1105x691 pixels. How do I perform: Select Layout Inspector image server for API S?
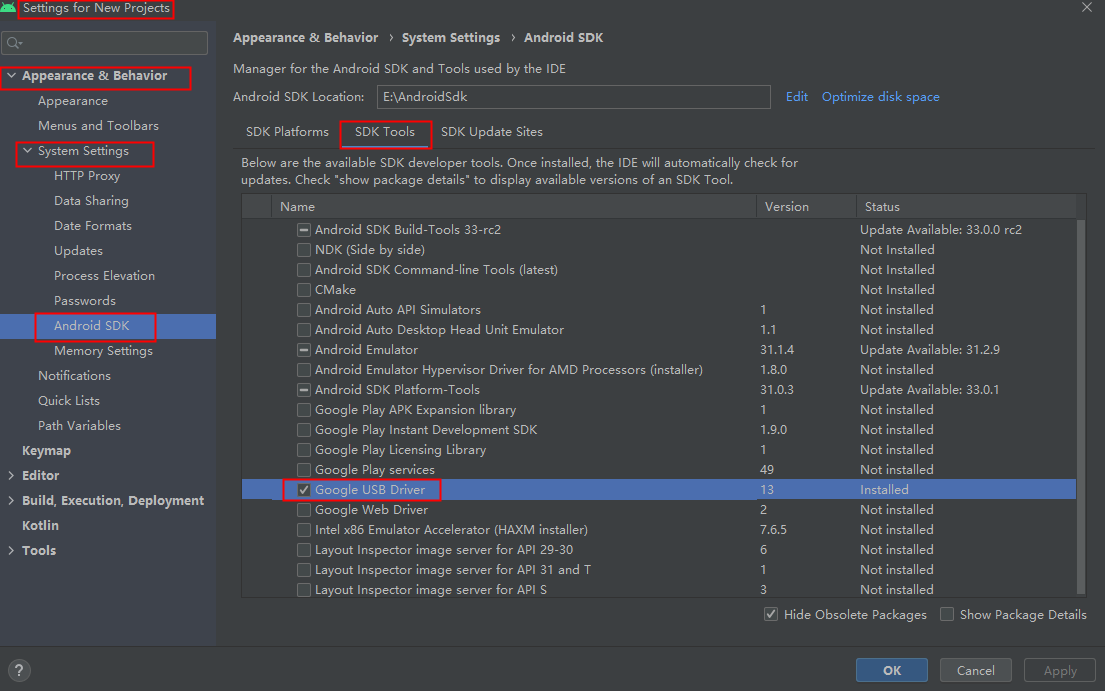pos(659,590)
